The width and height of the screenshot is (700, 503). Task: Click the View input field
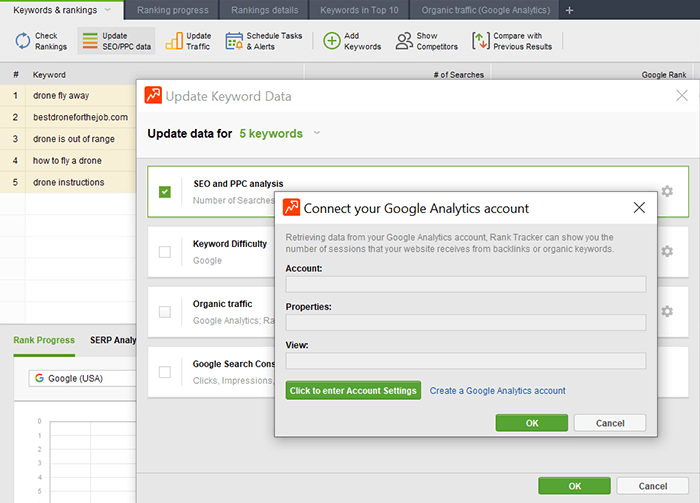(x=466, y=361)
